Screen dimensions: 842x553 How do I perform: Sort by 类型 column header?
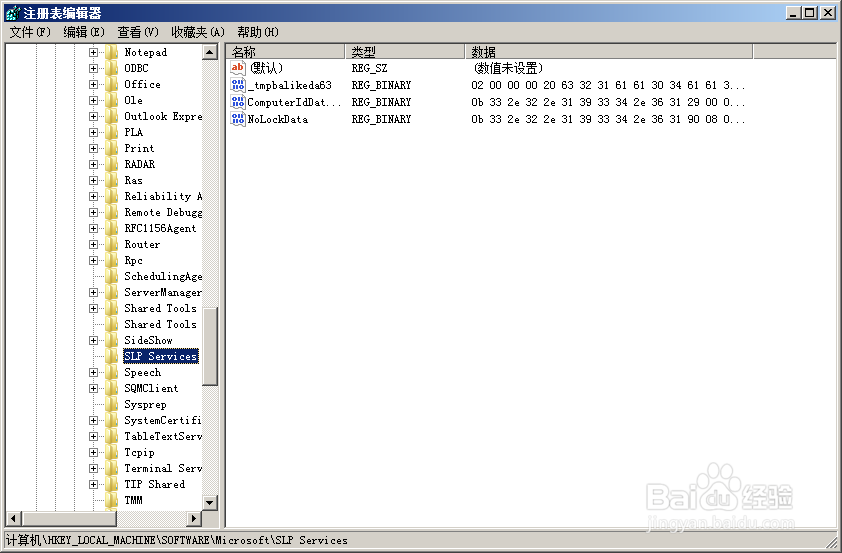[405, 52]
